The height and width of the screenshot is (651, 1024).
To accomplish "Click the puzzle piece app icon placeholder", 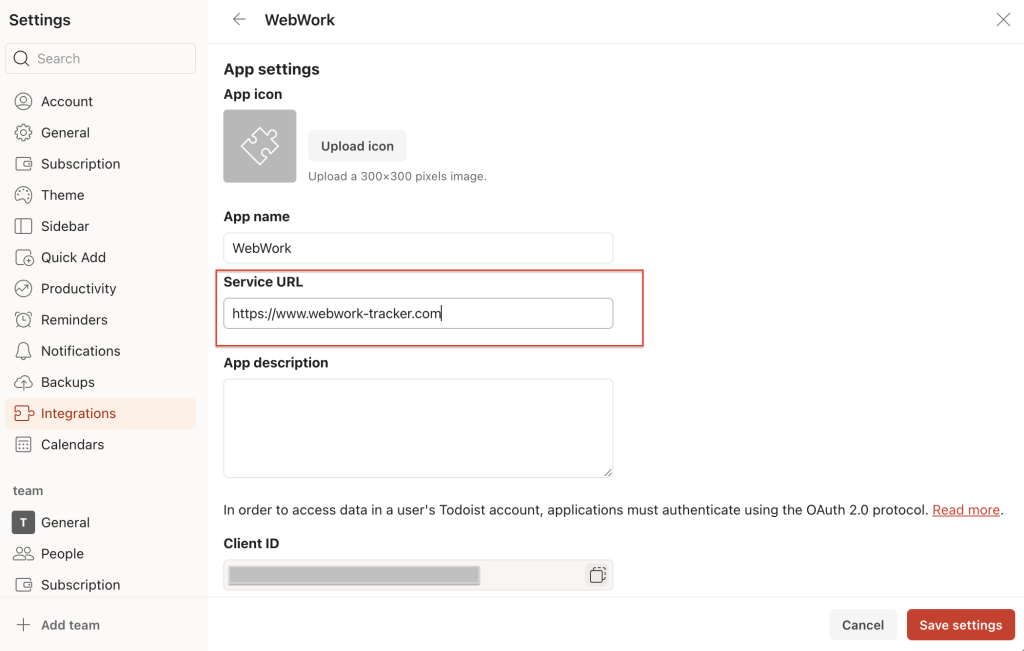I will (x=260, y=146).
